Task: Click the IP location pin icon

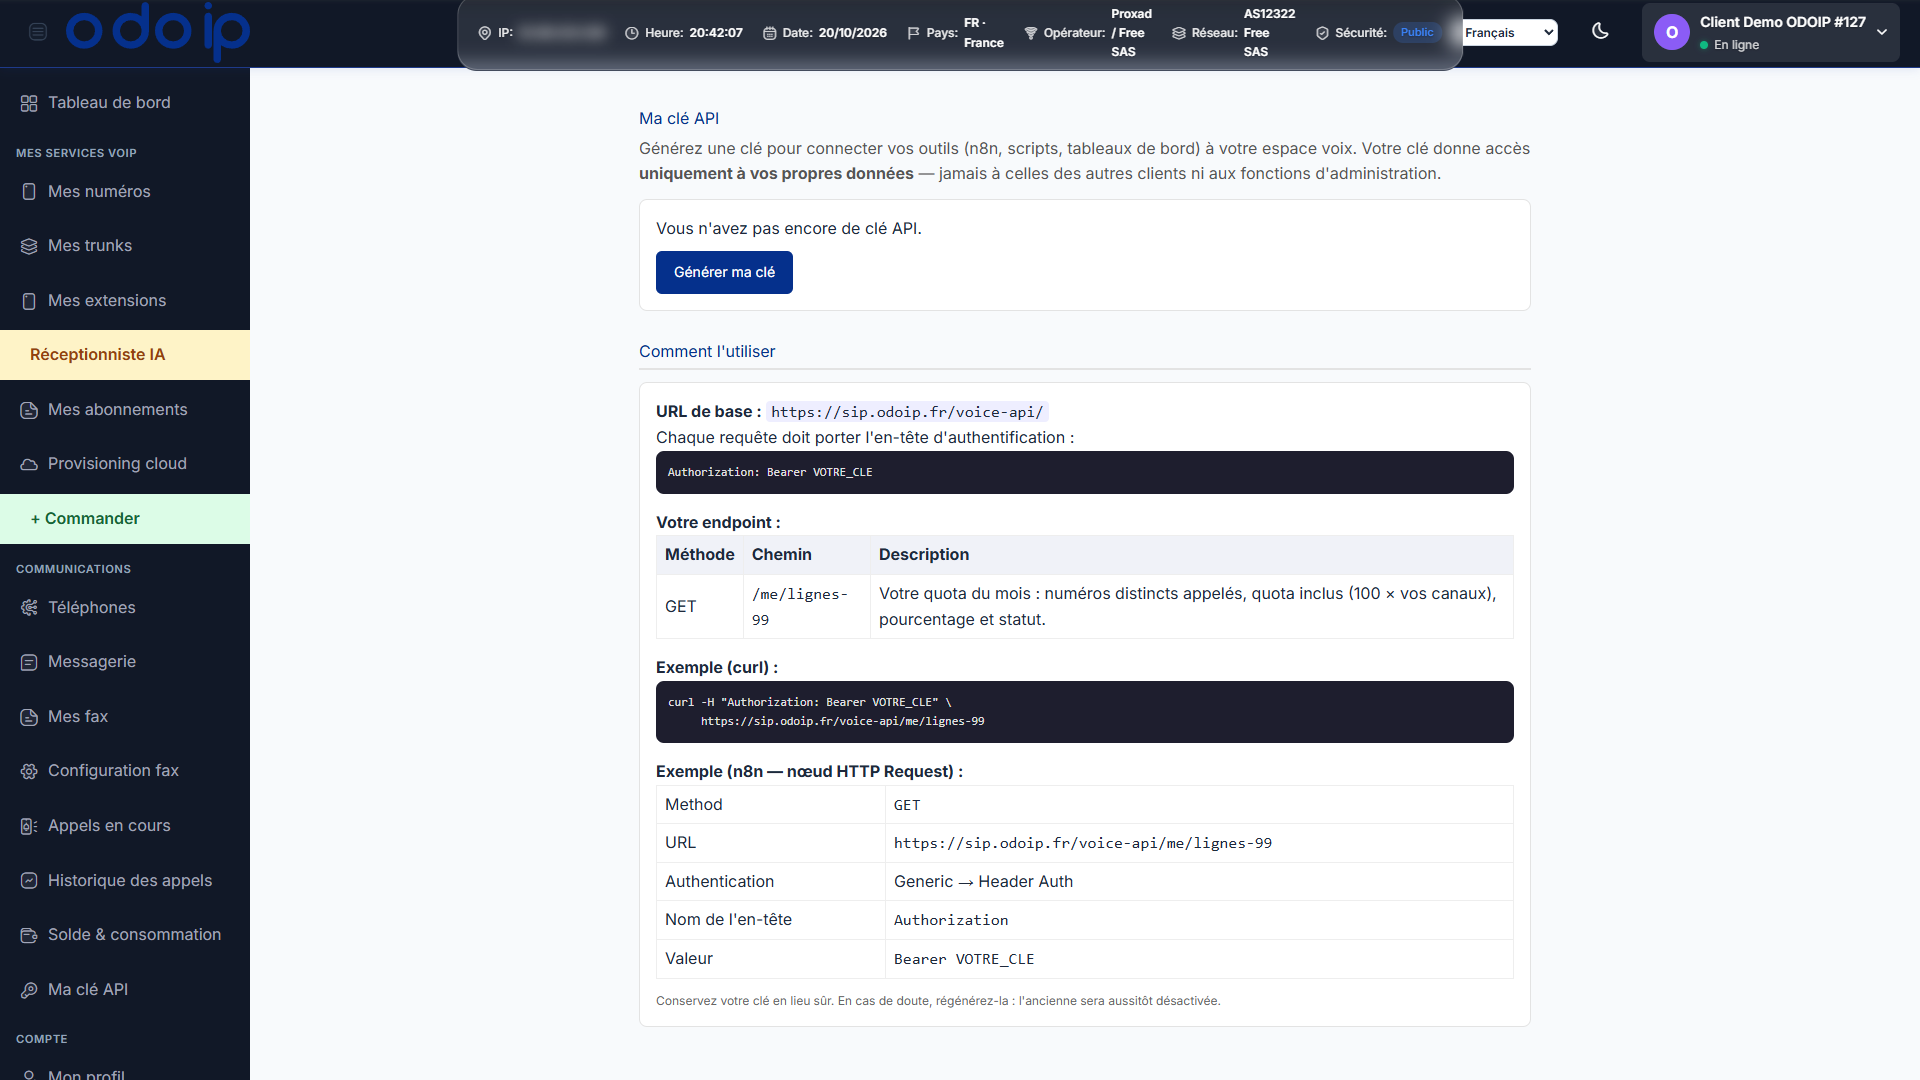Action: (485, 33)
